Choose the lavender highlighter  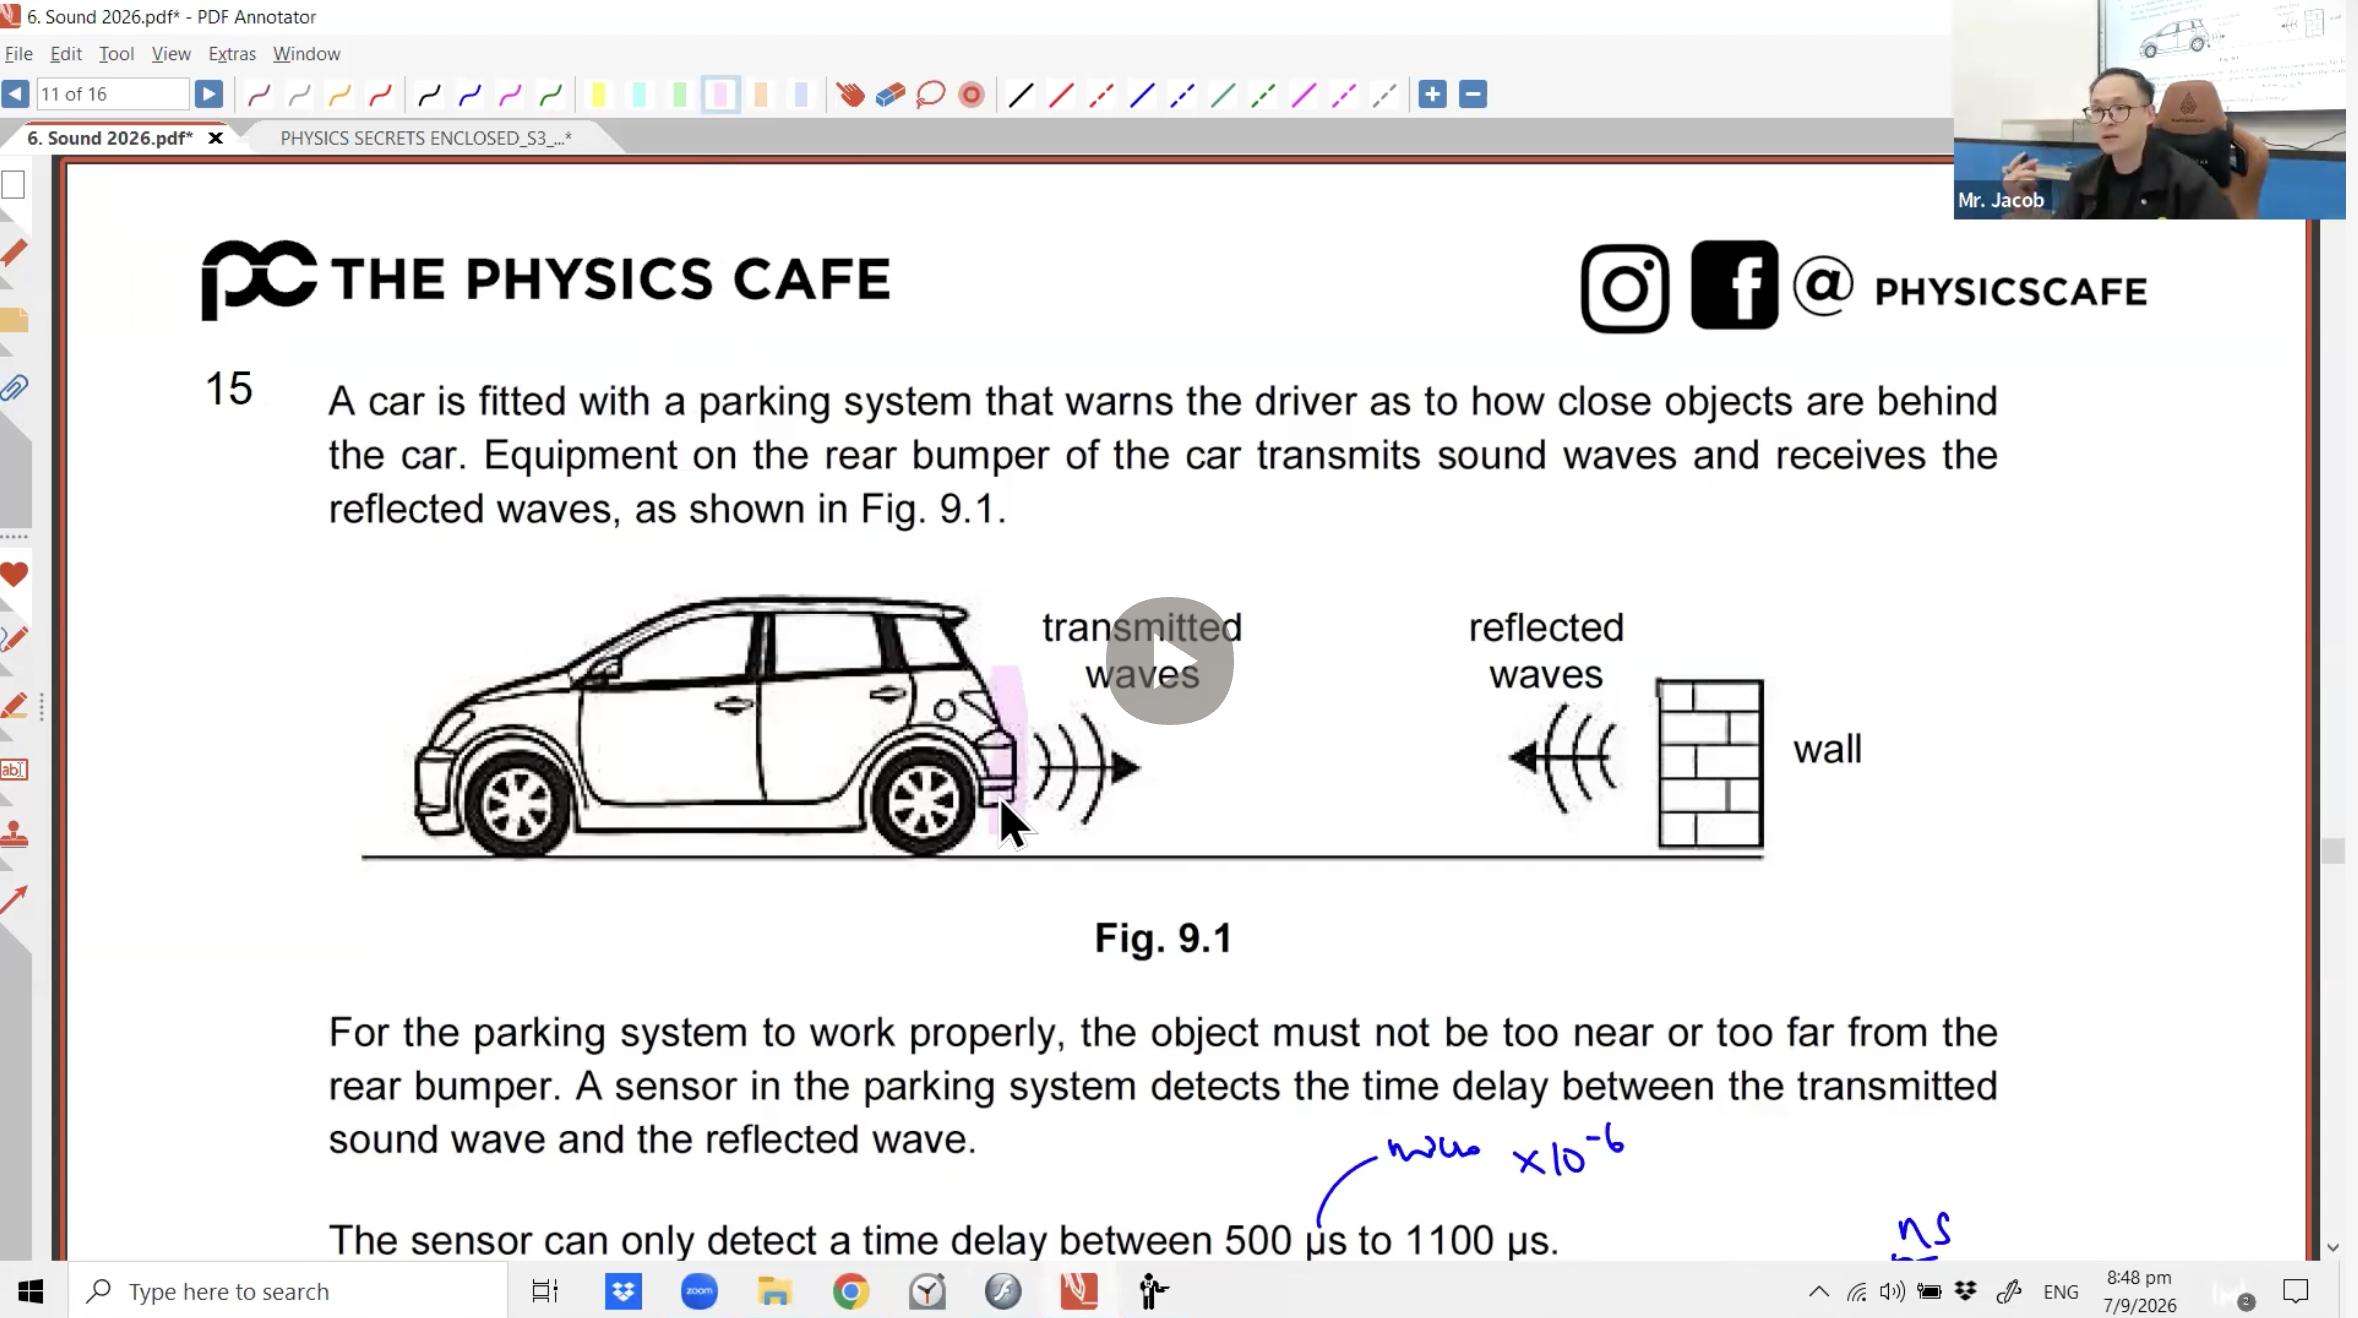tap(801, 95)
